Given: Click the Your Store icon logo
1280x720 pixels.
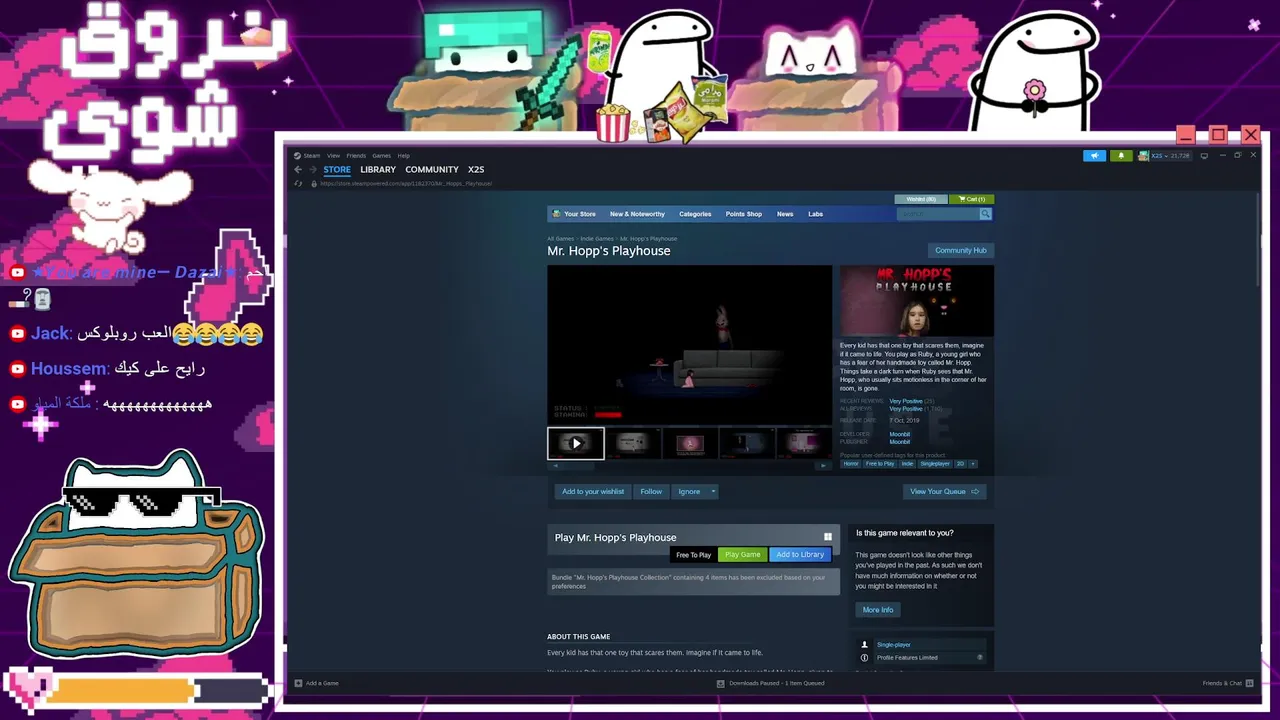Looking at the screenshot, I should (x=556, y=214).
